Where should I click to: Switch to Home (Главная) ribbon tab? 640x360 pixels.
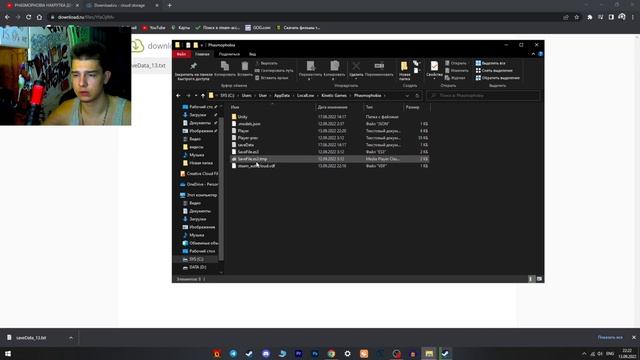(202, 54)
